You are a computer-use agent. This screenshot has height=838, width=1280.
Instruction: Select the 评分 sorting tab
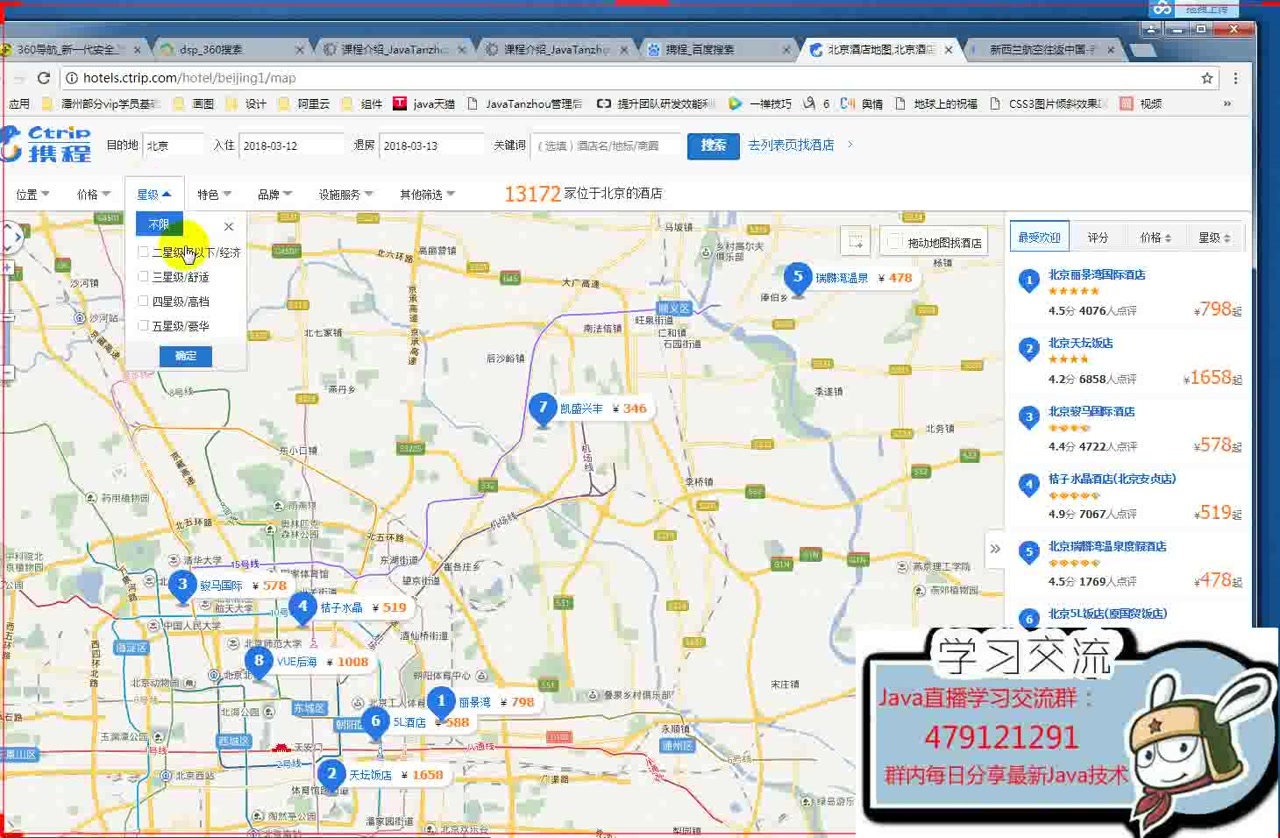click(1098, 238)
